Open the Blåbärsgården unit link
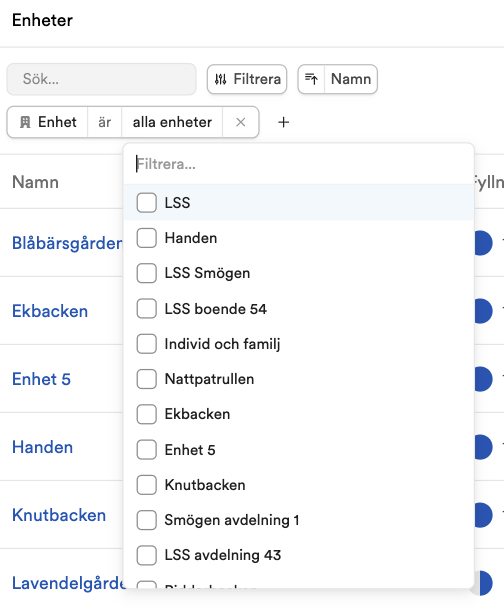The image size is (504, 614). coord(67,243)
